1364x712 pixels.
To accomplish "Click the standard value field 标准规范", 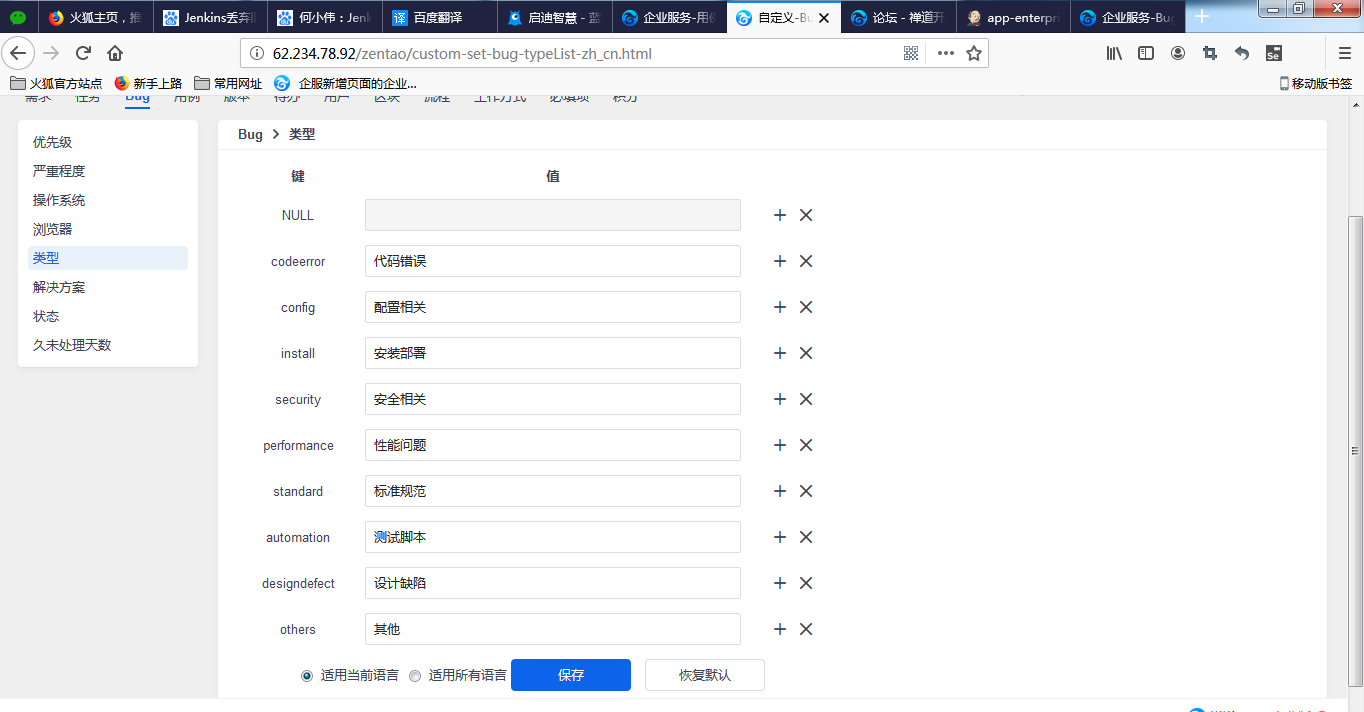I will click(552, 491).
